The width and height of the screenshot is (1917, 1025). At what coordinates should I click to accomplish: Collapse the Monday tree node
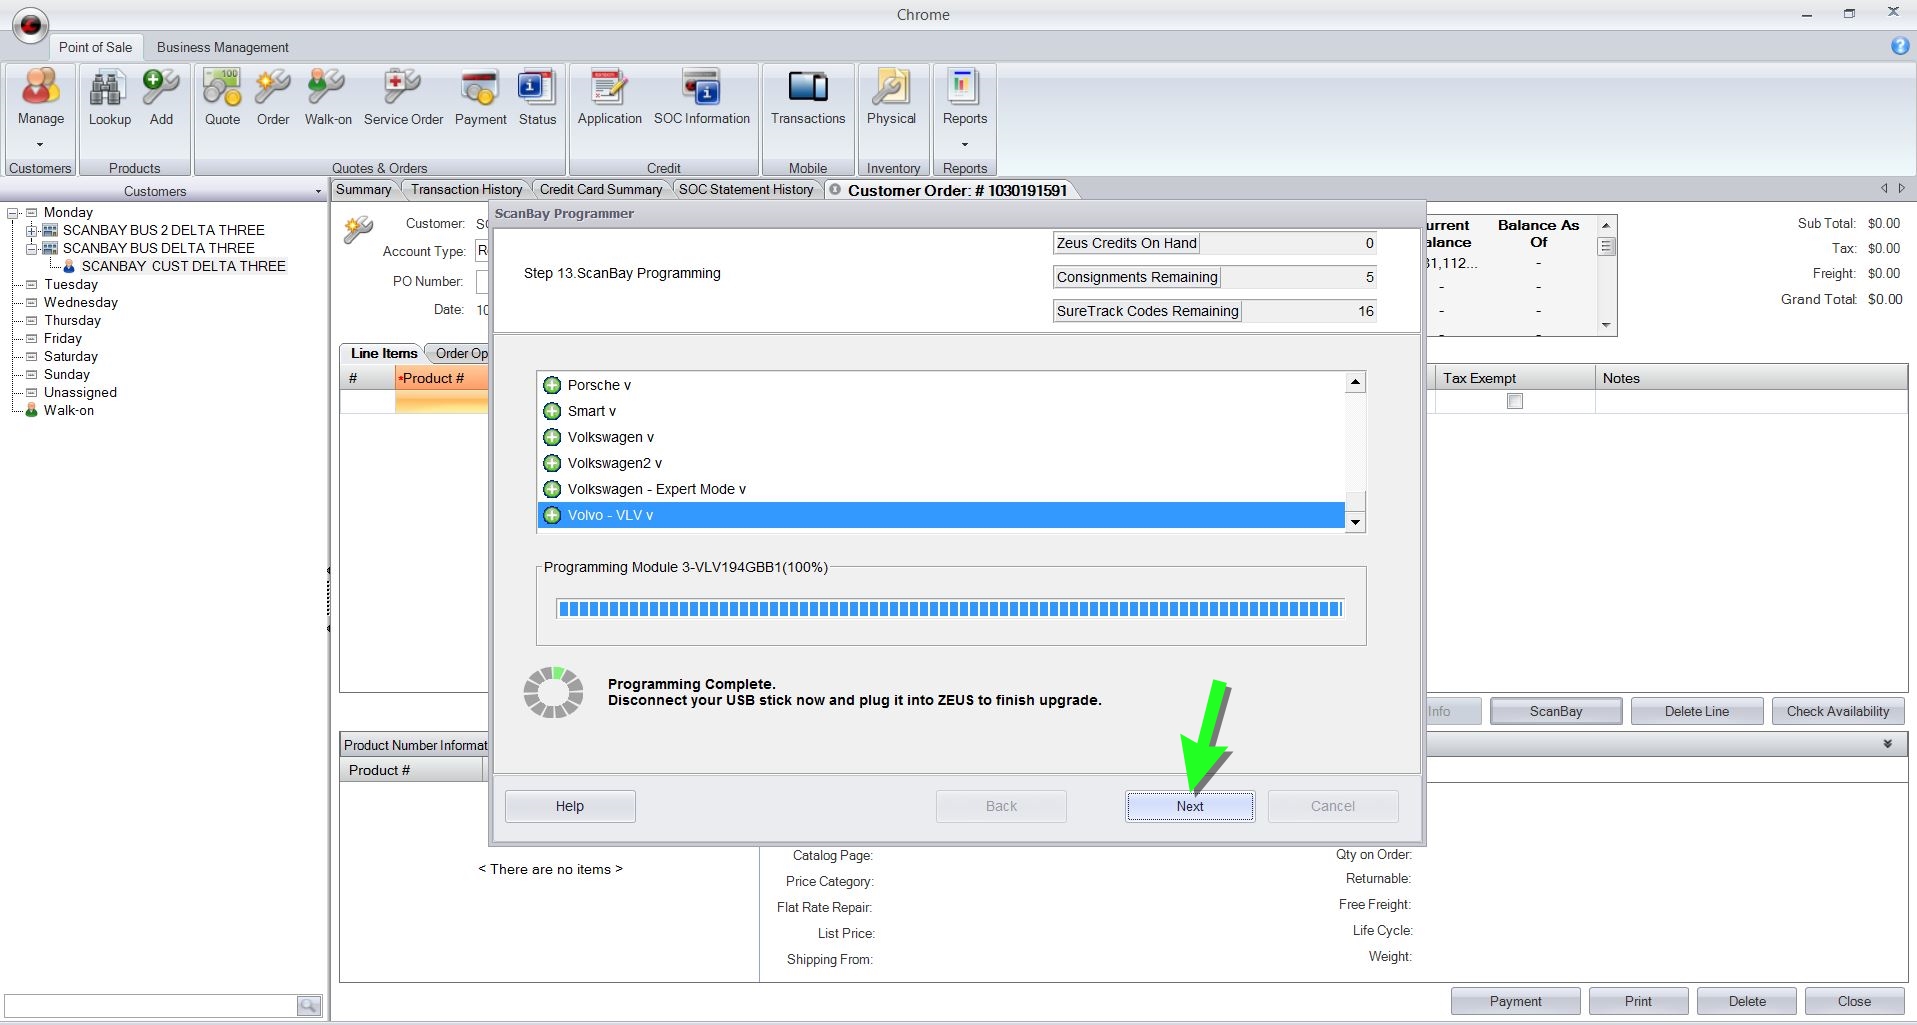pyautogui.click(x=14, y=212)
